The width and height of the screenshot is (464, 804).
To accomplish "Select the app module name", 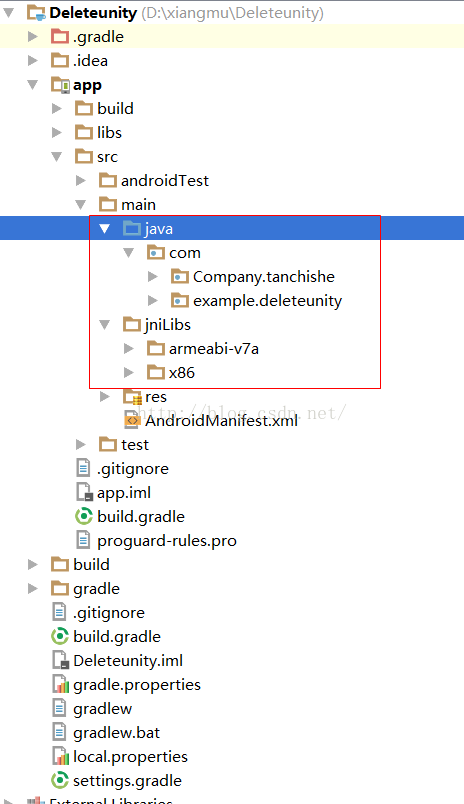I will 87,86.
